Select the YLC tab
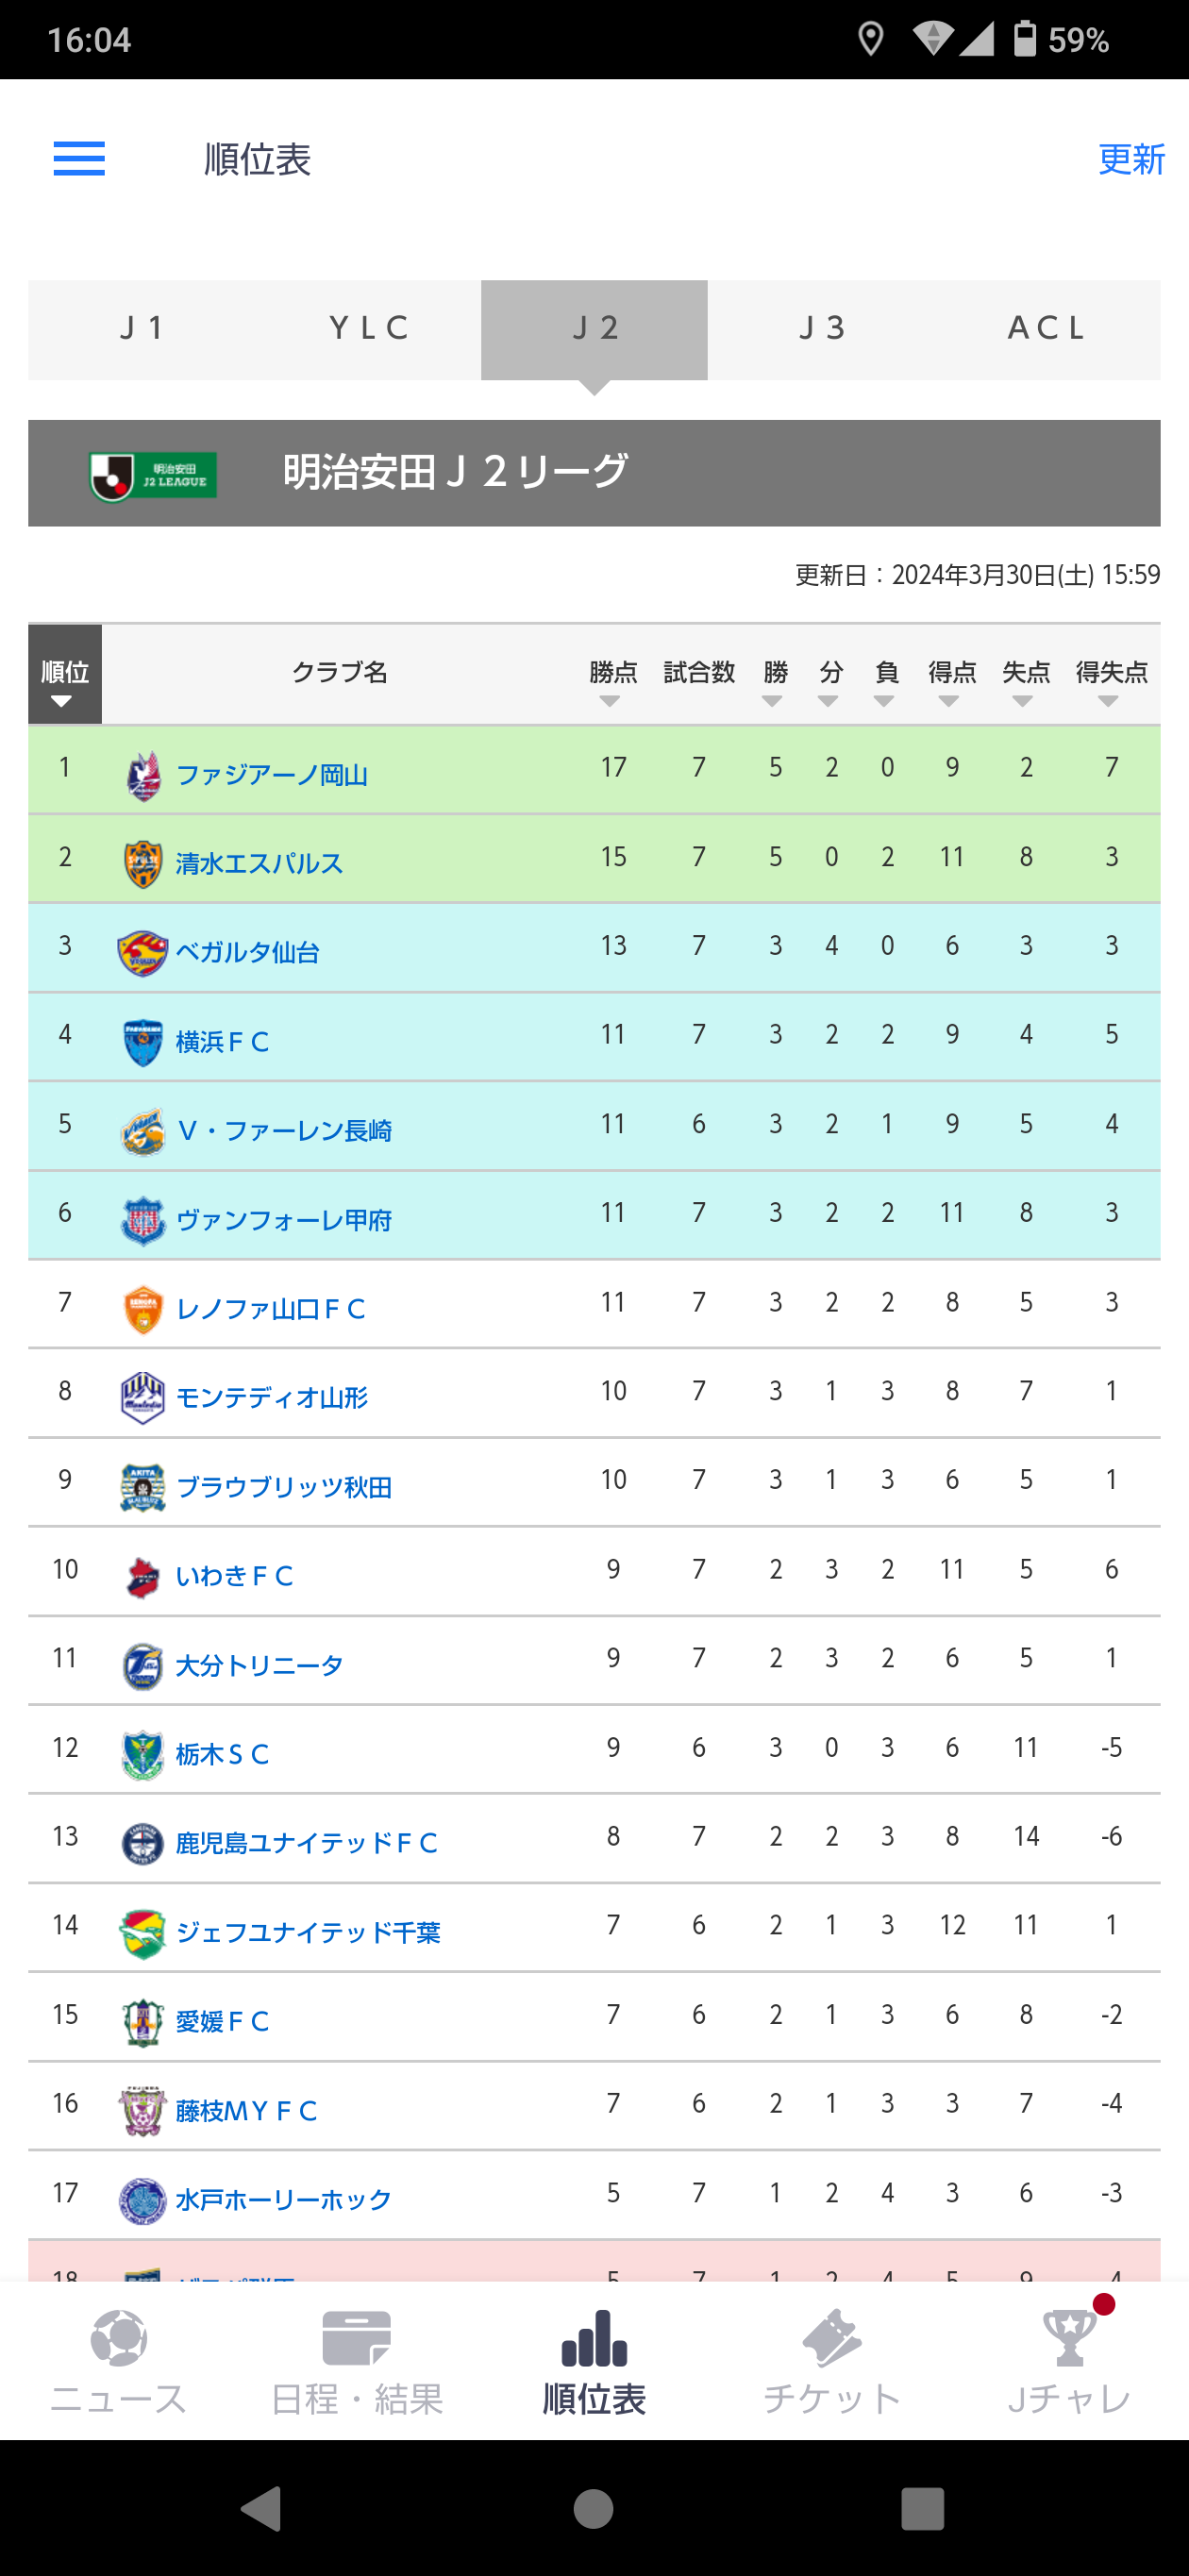1189x2576 pixels. 369,329
